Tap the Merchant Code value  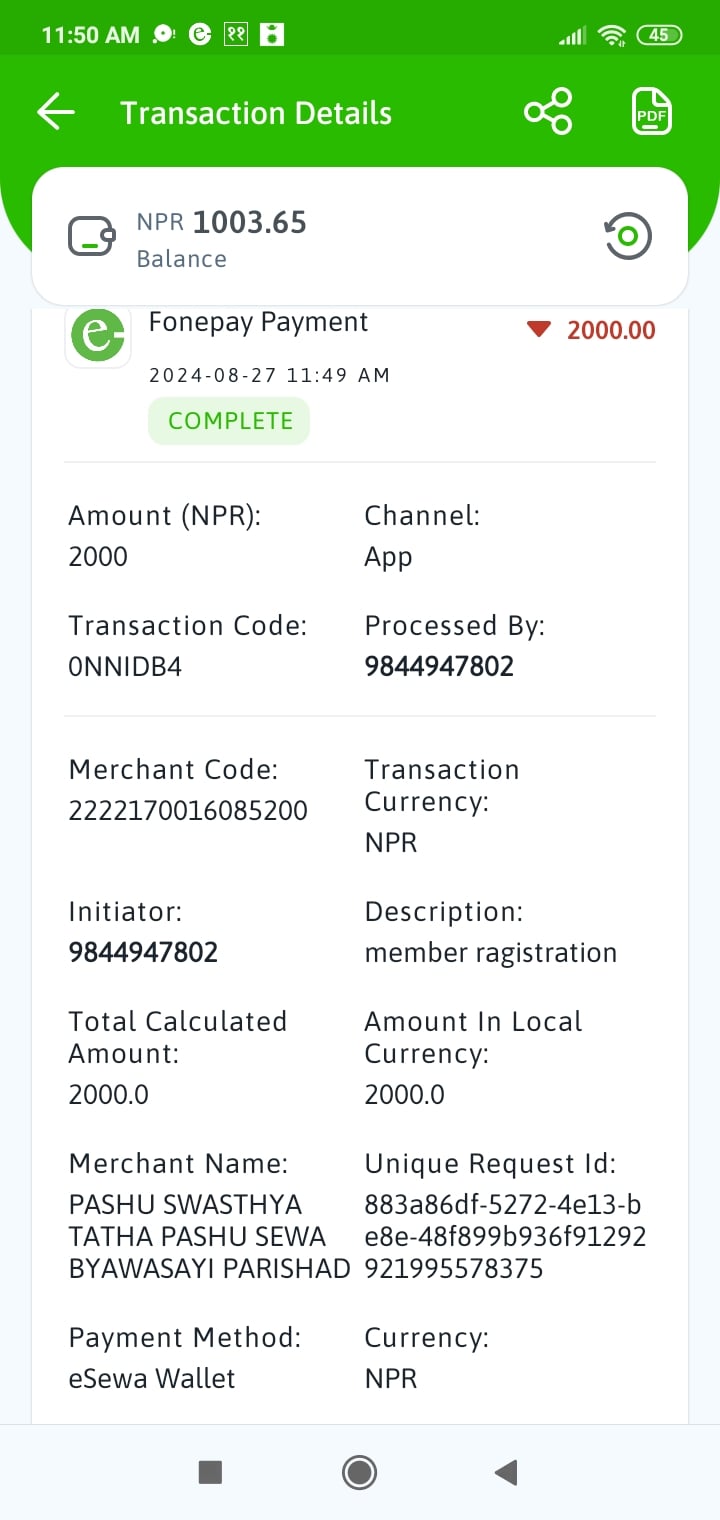pyautogui.click(x=188, y=810)
